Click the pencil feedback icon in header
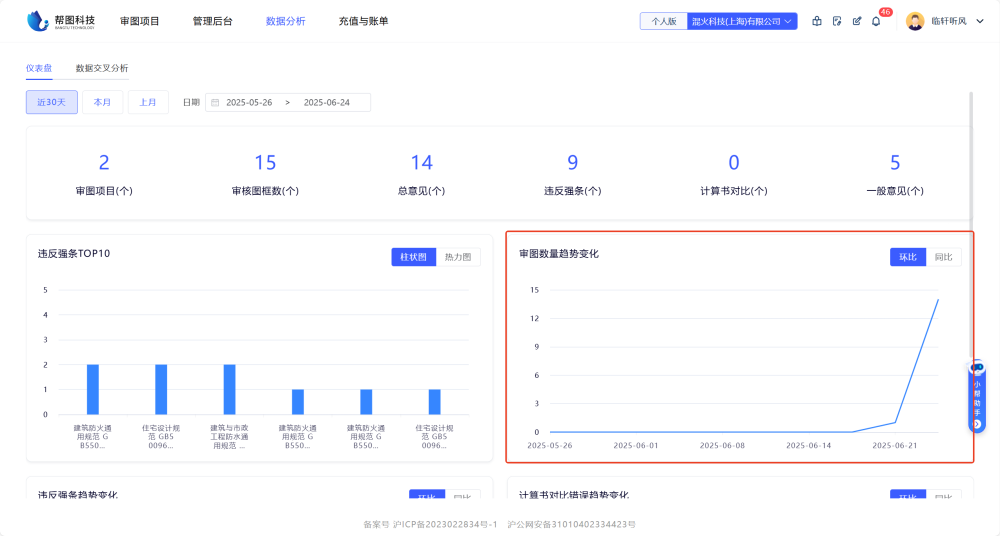The image size is (1000, 536). 857,21
